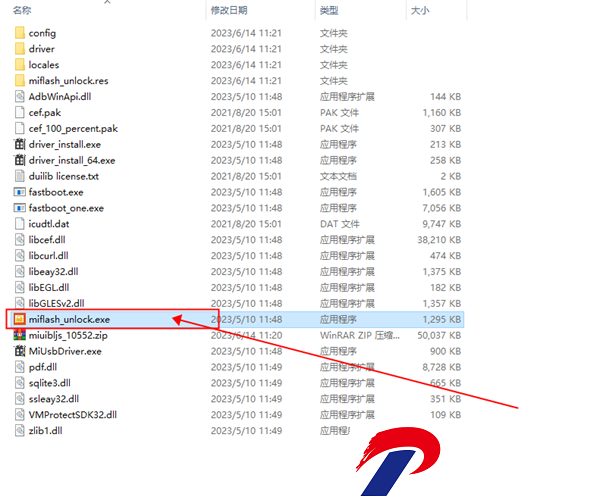Click the duilib license.txt document icon
This screenshot has width=600, height=503.
tap(20, 176)
